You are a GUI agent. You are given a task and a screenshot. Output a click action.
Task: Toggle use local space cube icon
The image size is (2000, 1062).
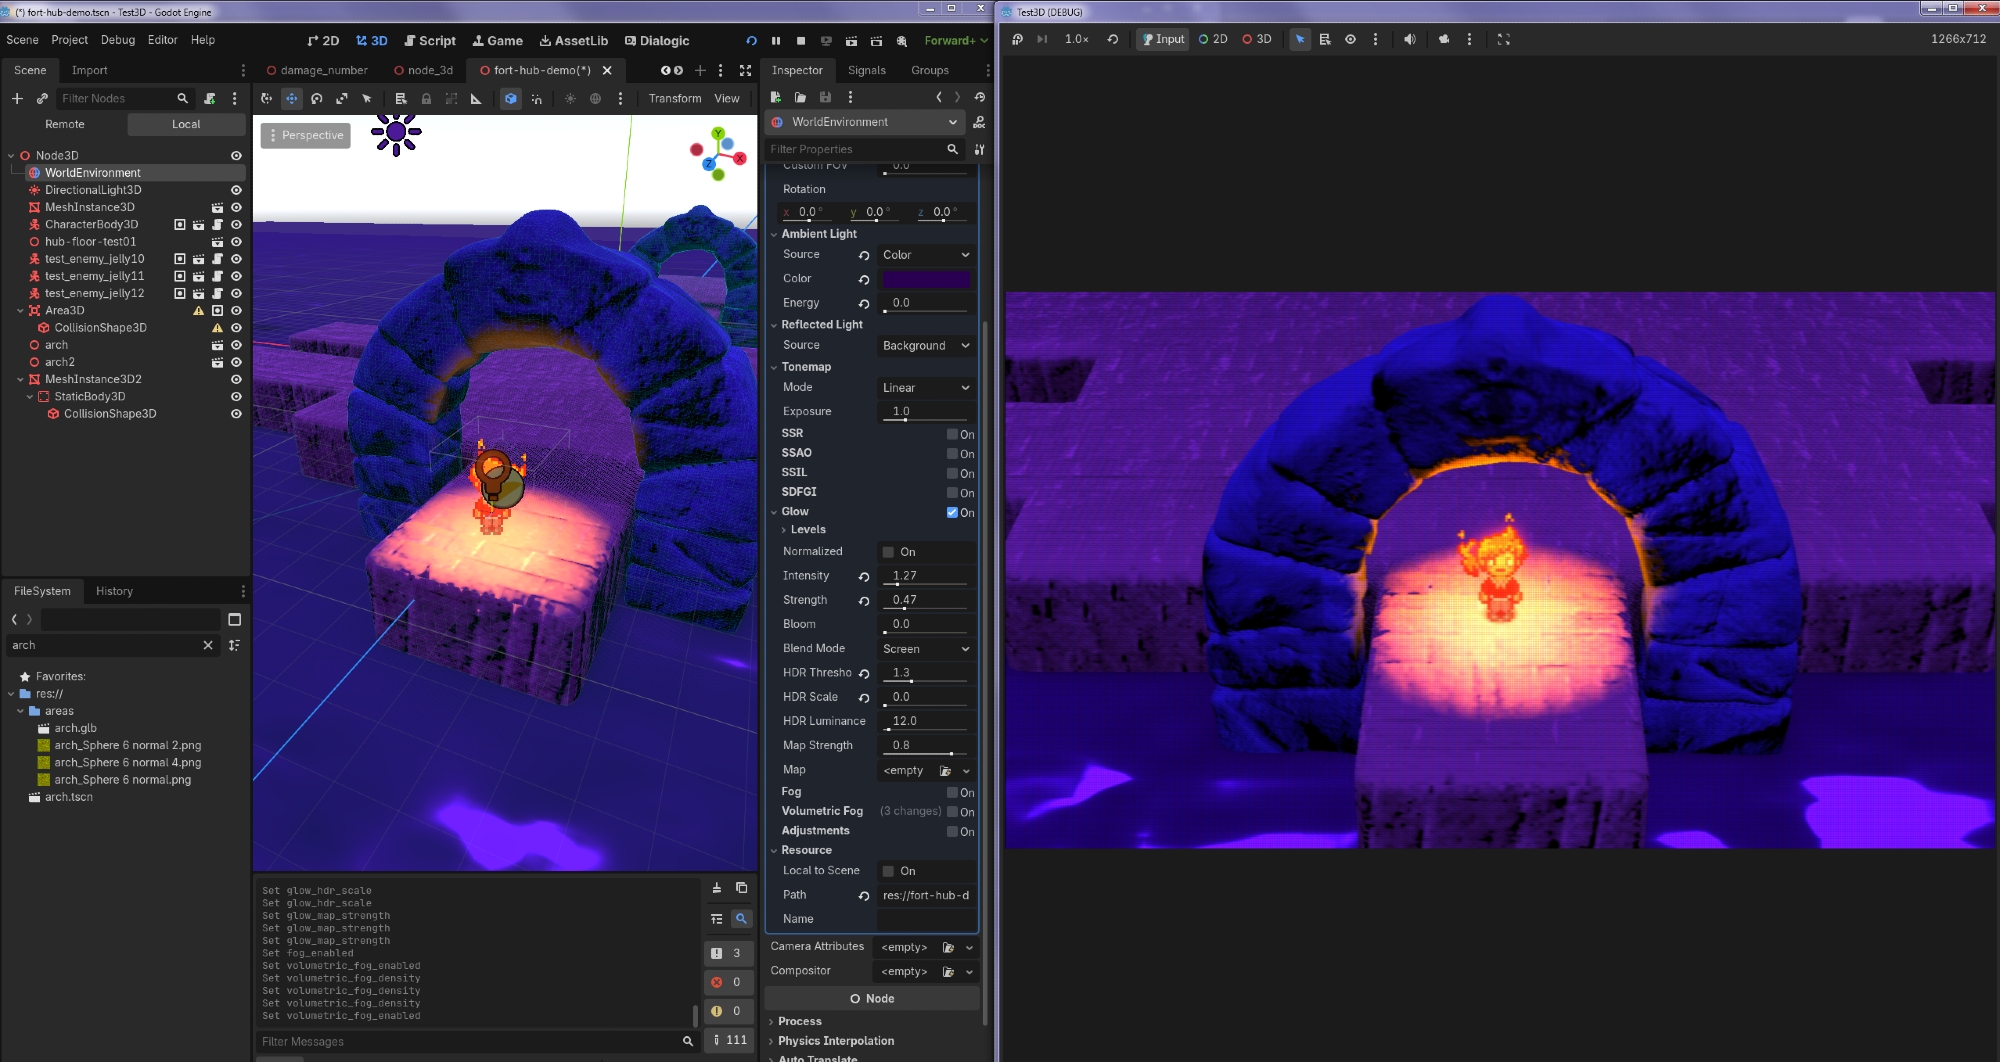click(511, 98)
